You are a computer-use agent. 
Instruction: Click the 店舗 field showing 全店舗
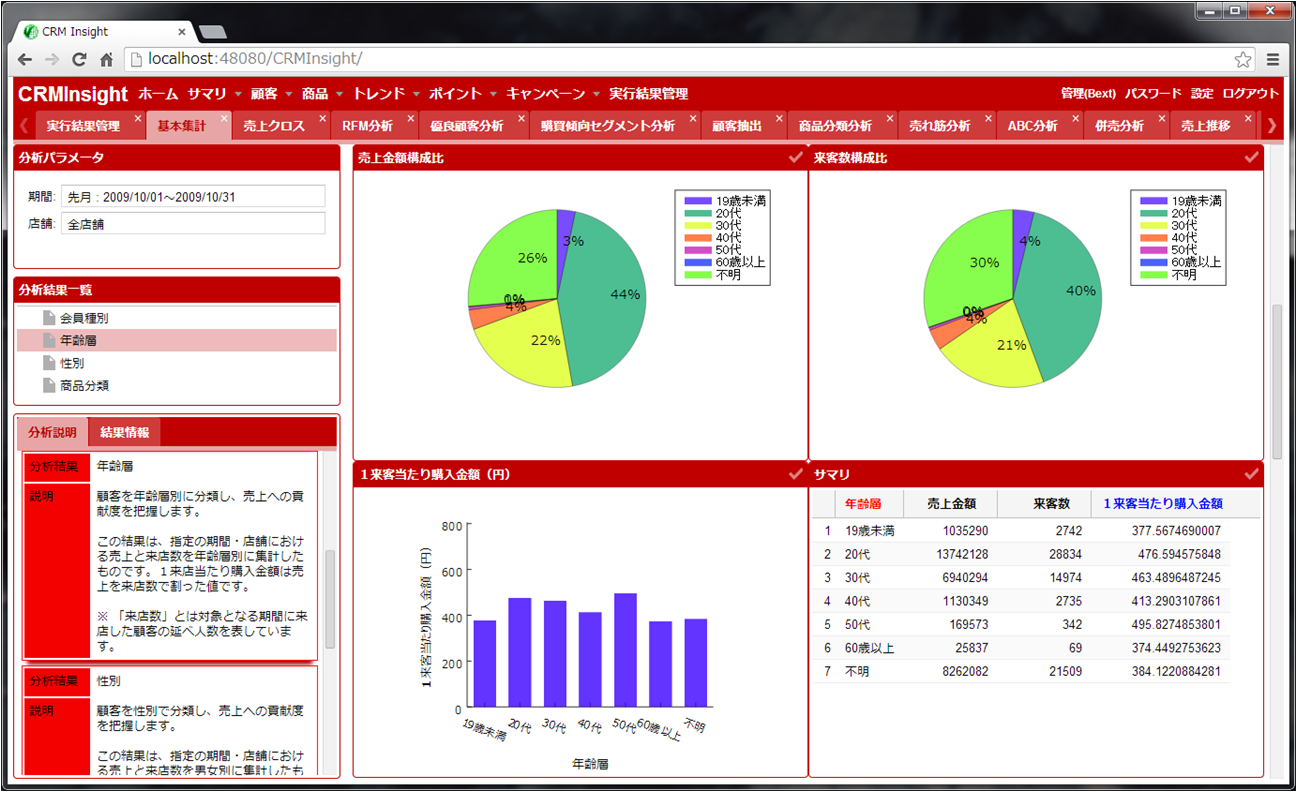pyautogui.click(x=193, y=224)
